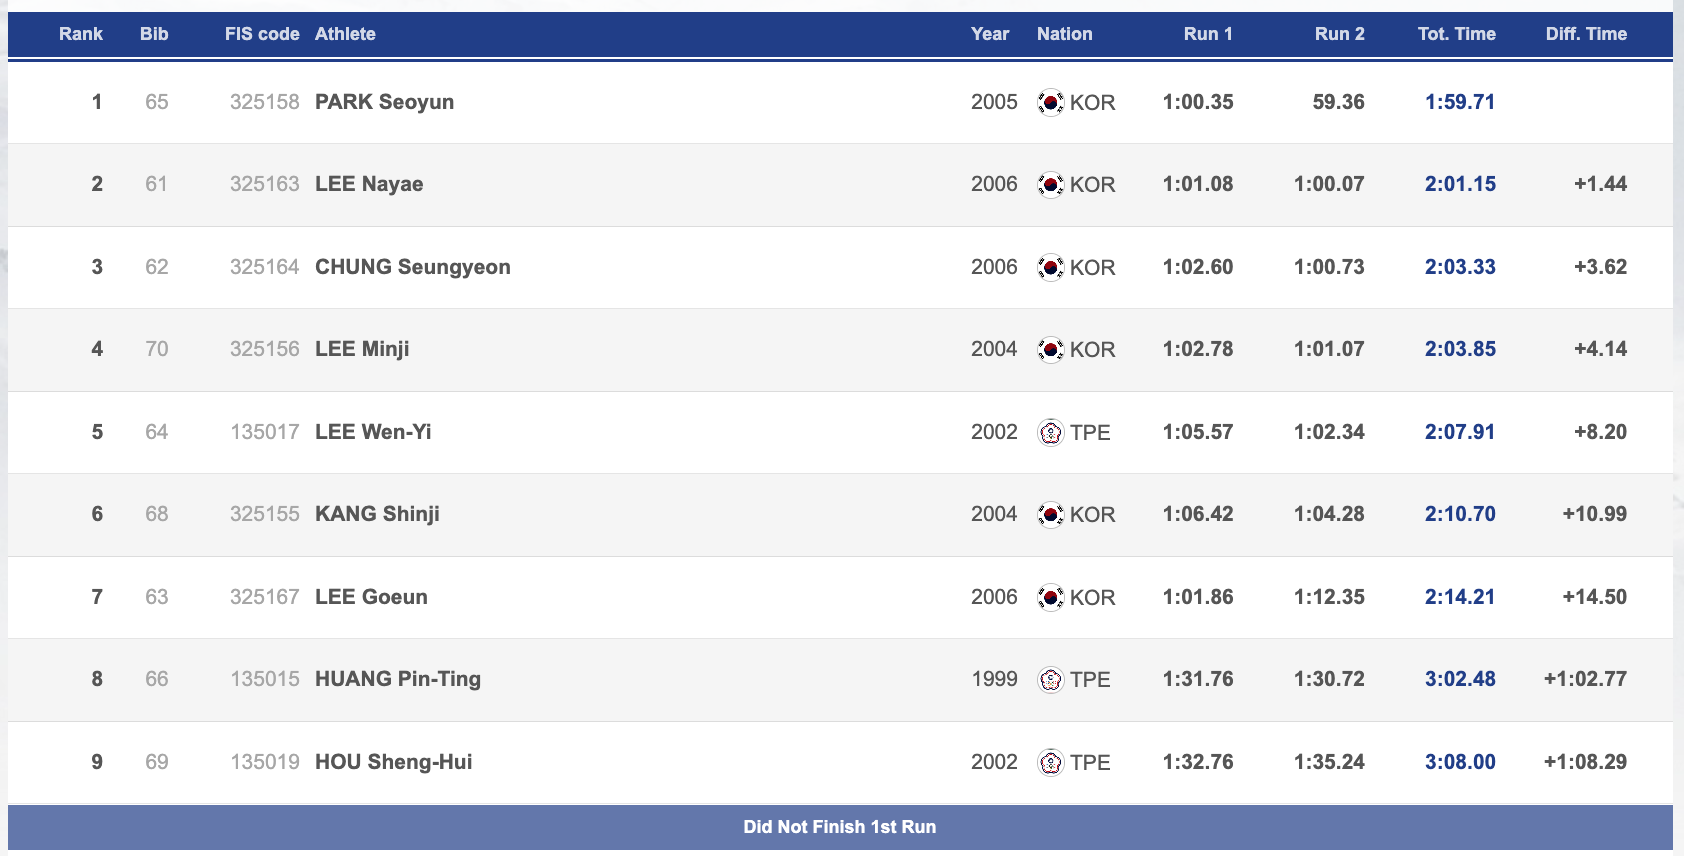Click the Nation column header
The height and width of the screenshot is (856, 1684).
(x=1064, y=34)
